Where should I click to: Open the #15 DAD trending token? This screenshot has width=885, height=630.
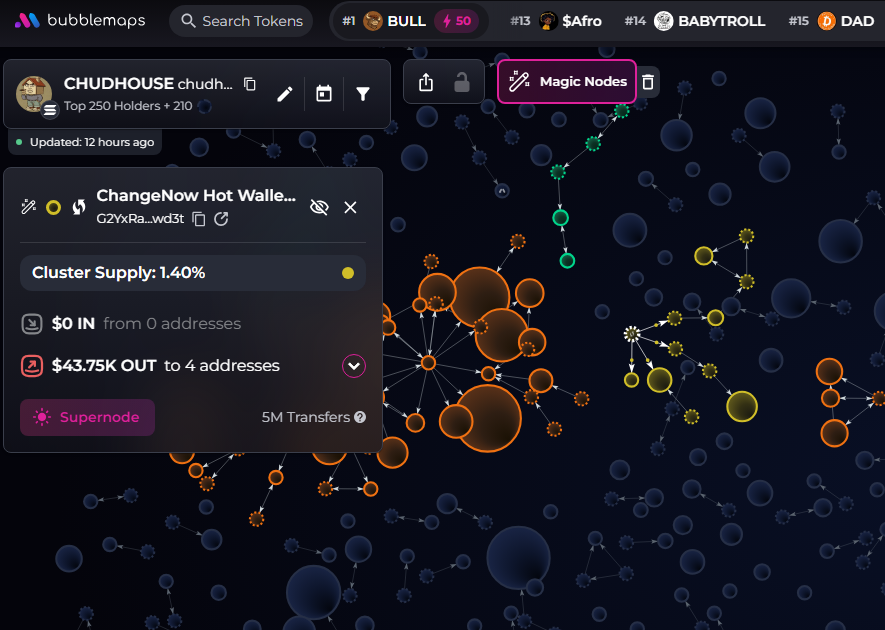[831, 21]
